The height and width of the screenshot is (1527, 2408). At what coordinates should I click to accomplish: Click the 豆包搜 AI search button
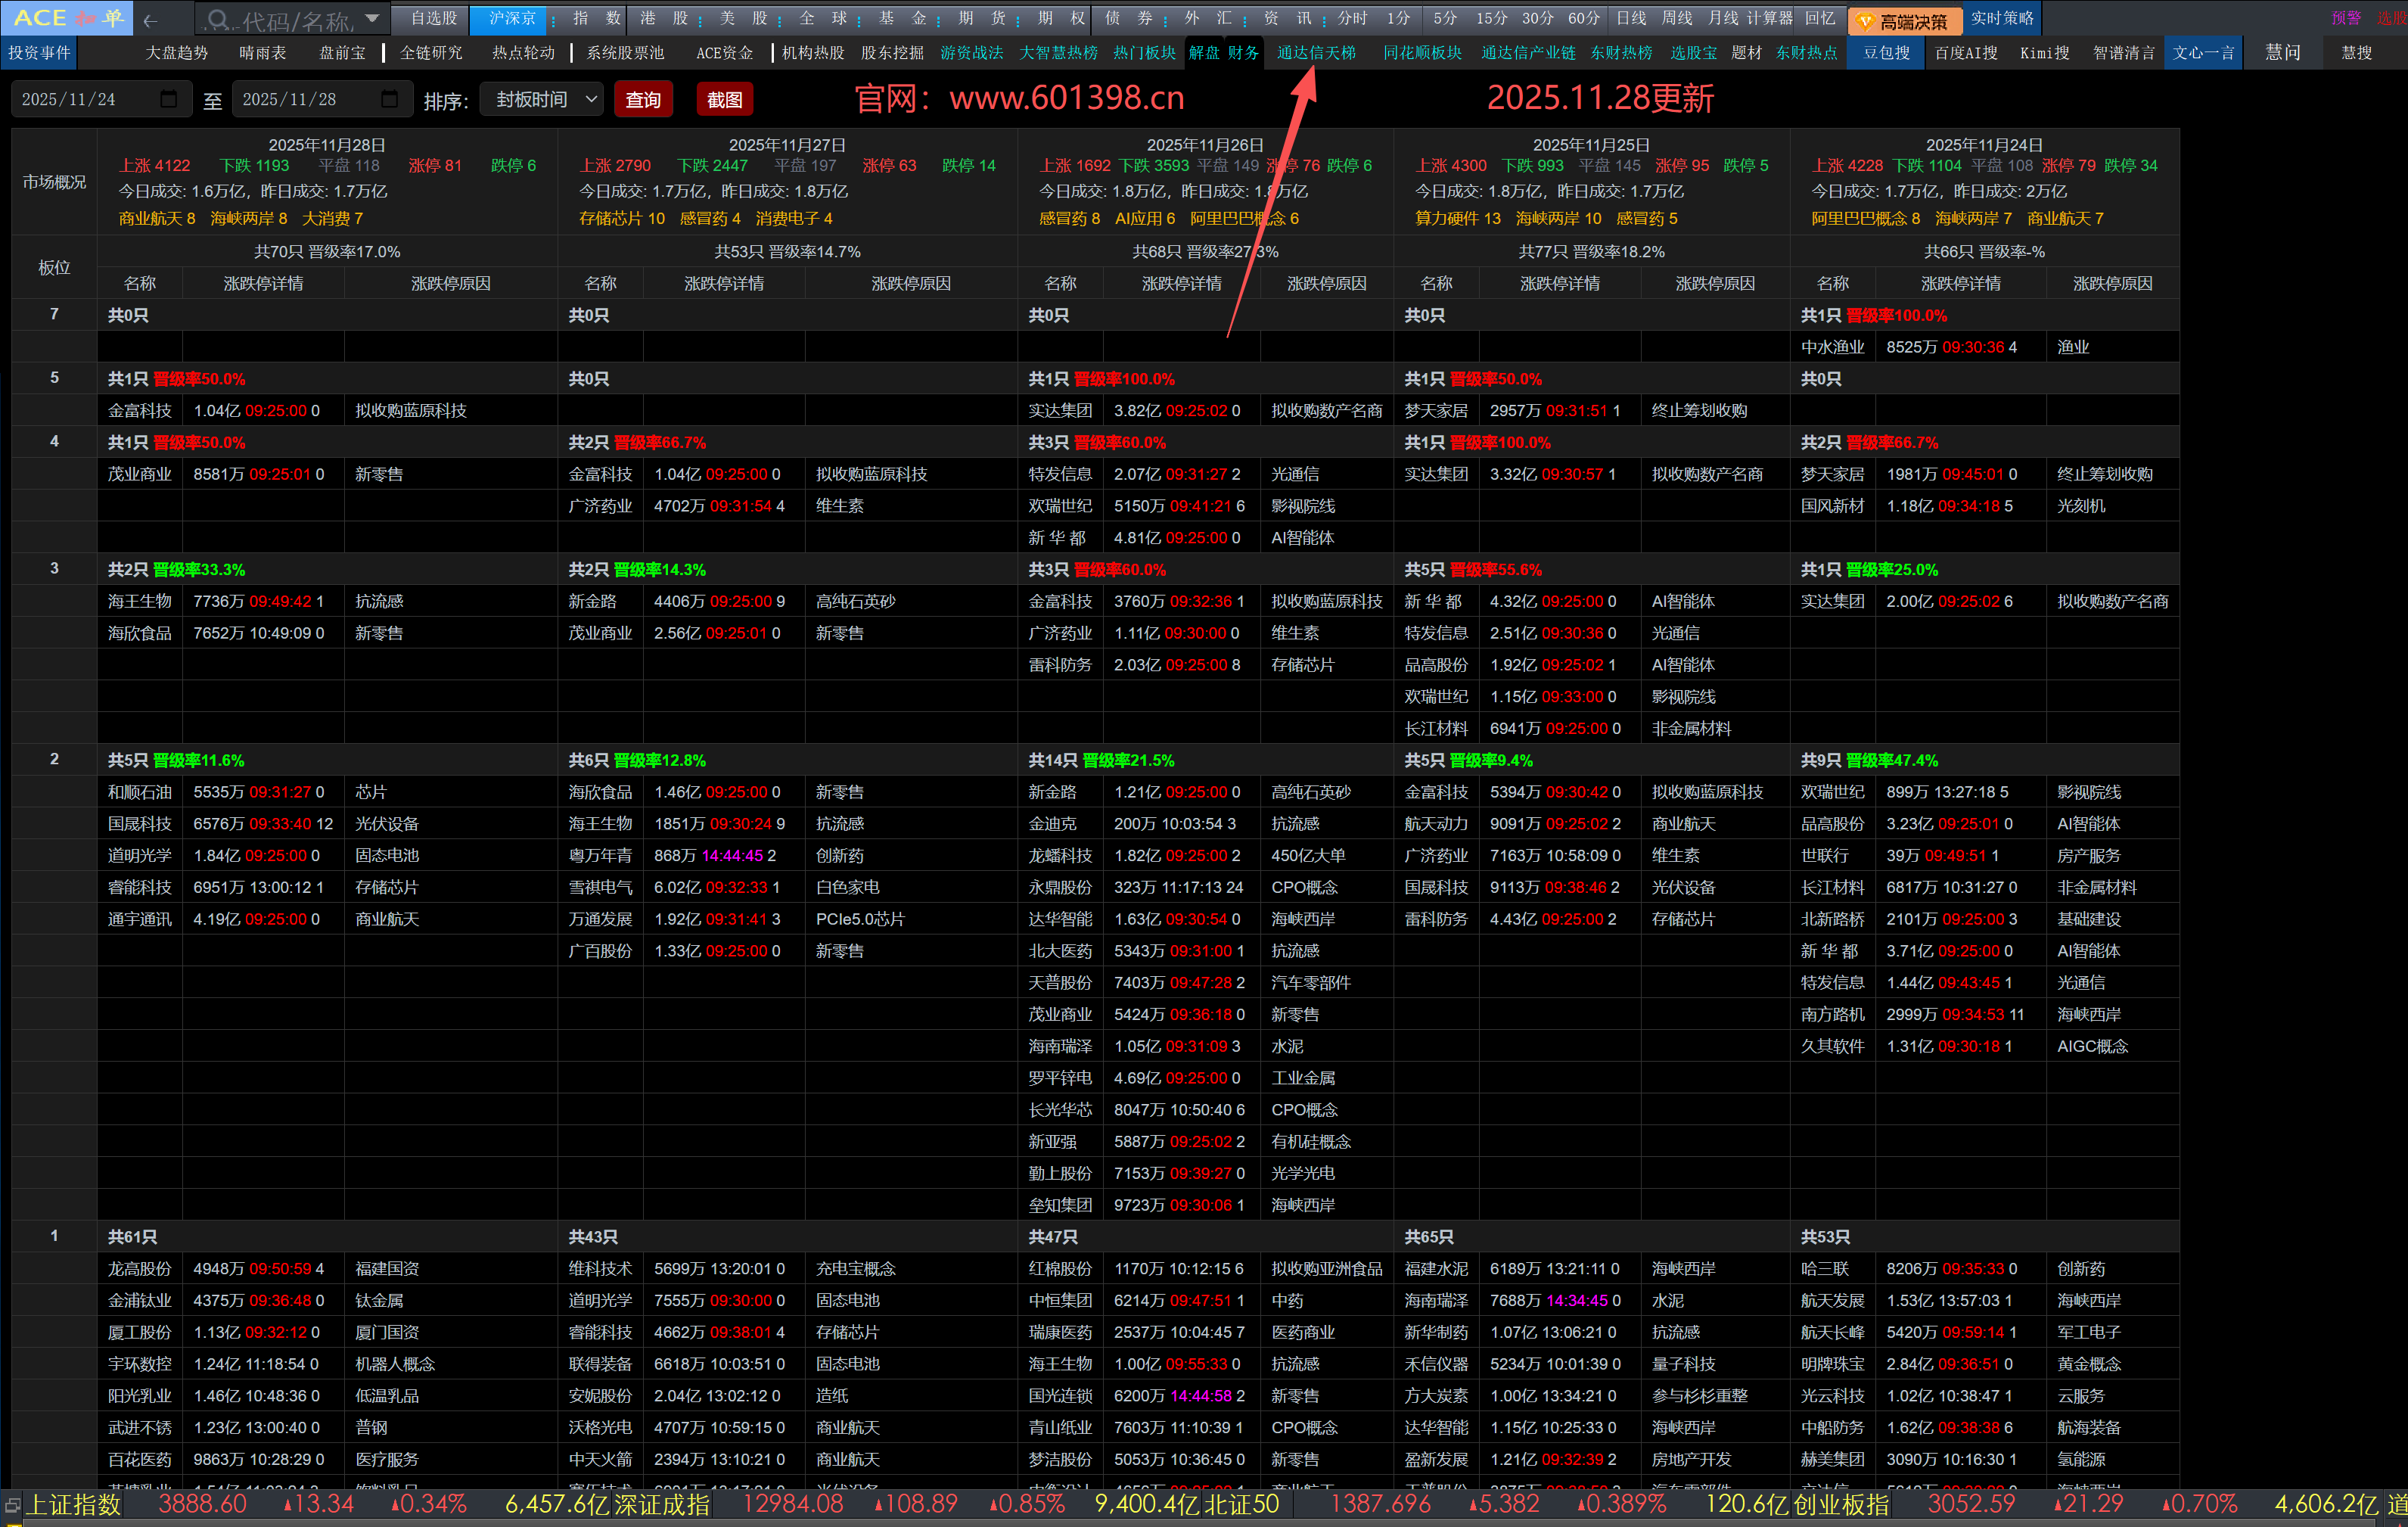[1886, 53]
